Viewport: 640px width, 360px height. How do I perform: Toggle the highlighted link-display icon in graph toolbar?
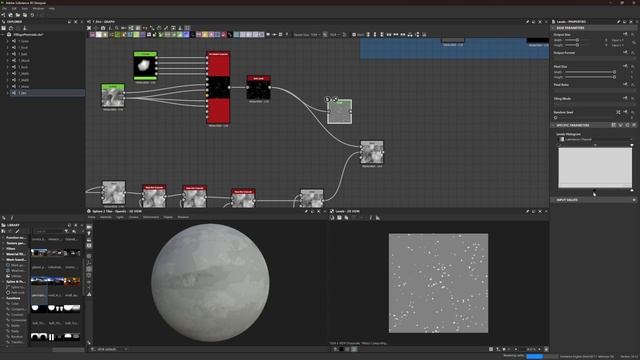tap(131, 28)
